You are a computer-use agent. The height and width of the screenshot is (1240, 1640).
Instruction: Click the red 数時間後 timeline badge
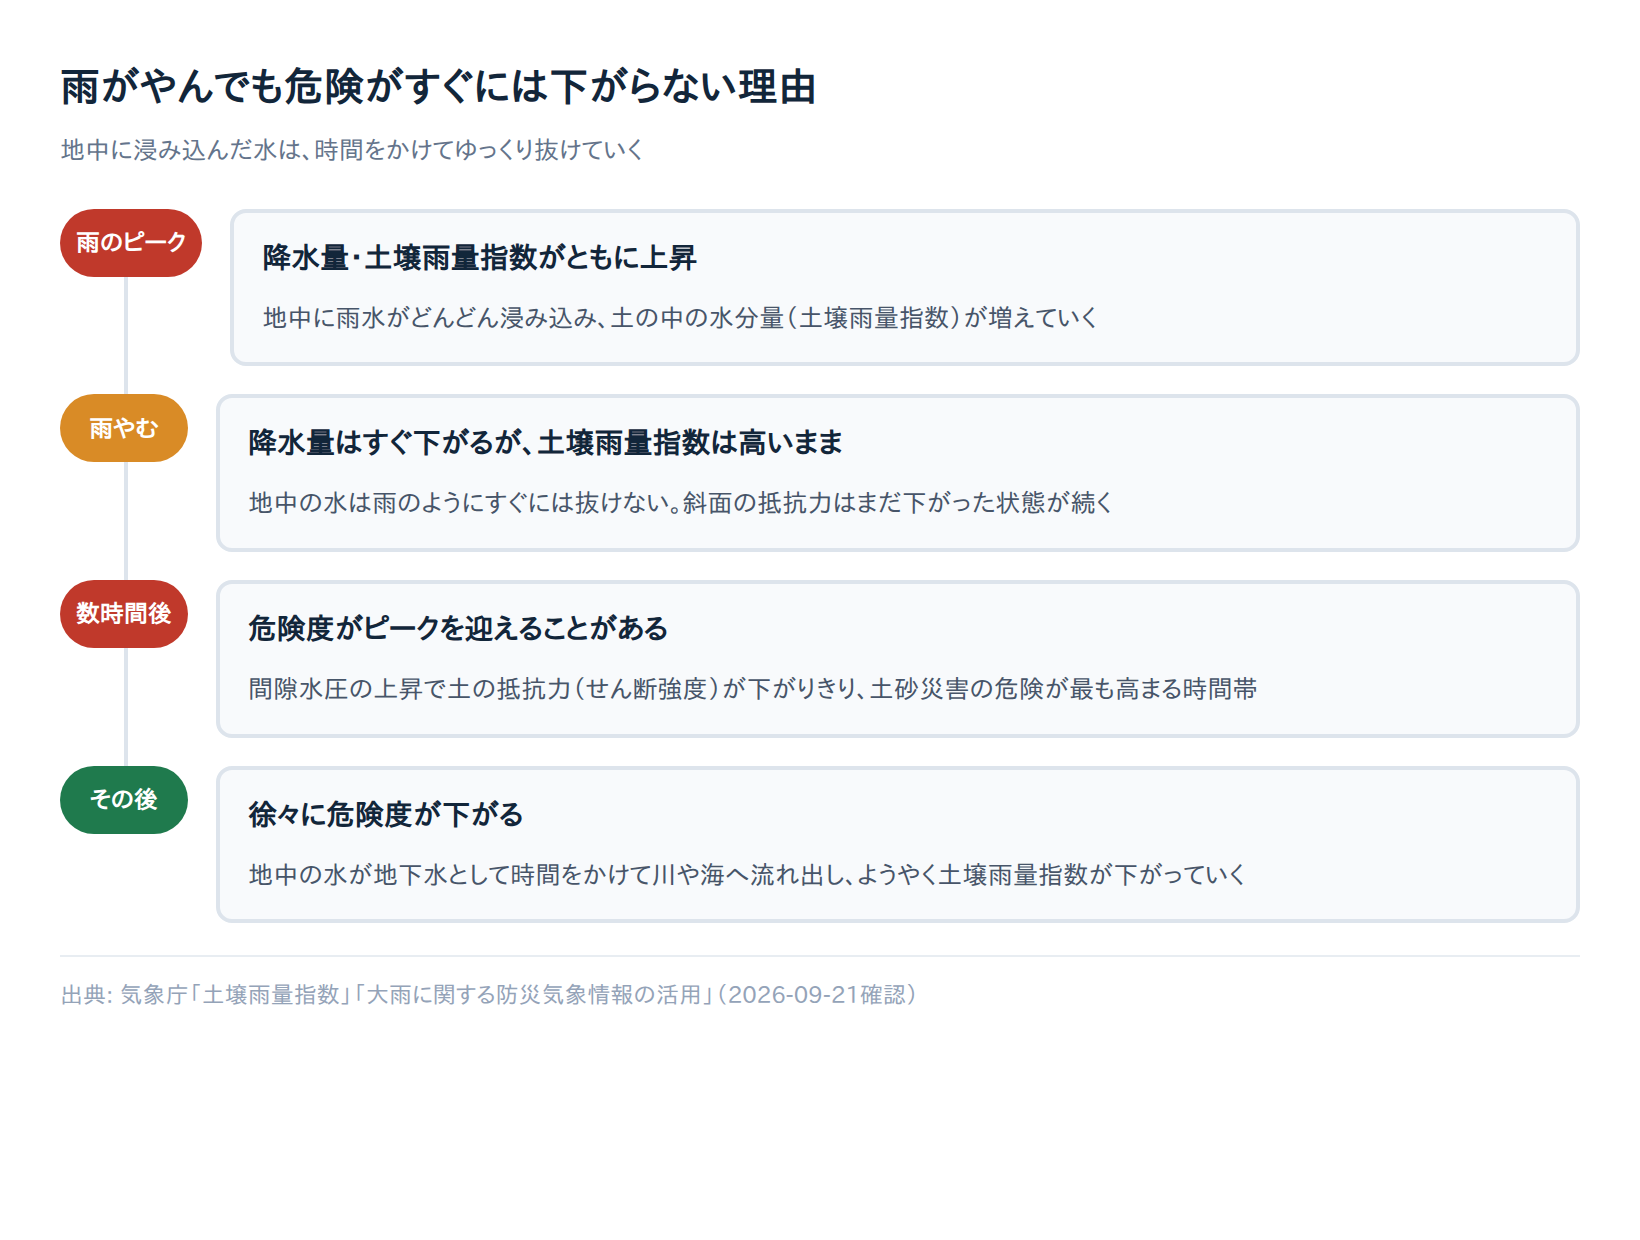(124, 614)
